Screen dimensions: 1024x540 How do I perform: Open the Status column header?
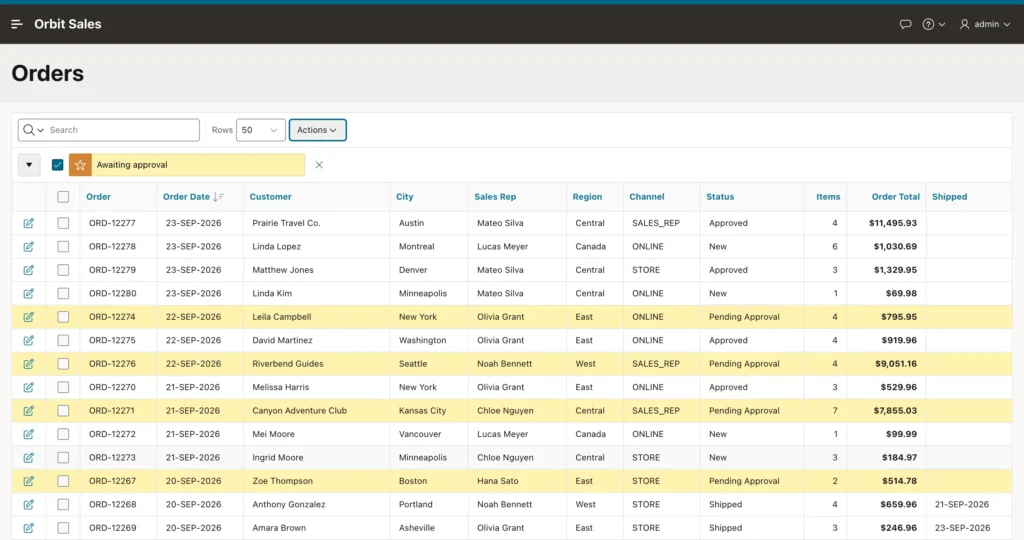720,197
